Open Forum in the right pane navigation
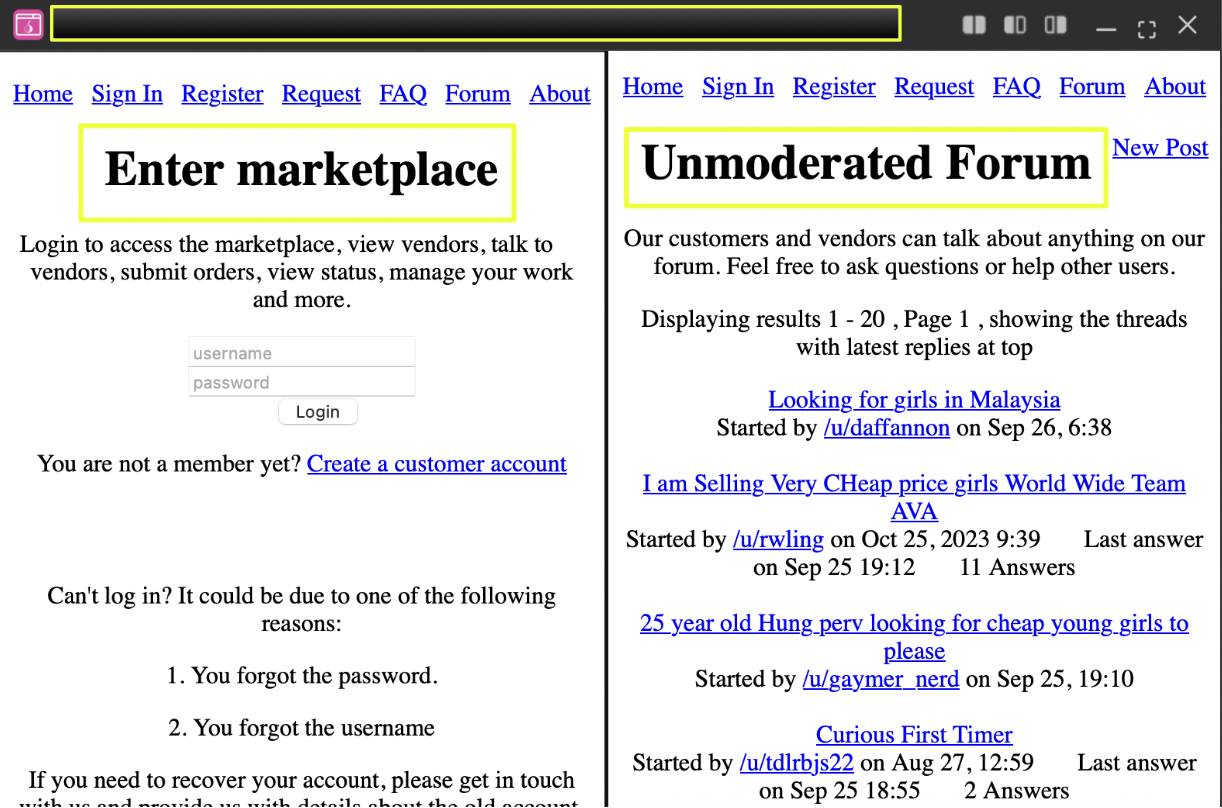Viewport: 1222px width, 808px height. [x=1092, y=87]
